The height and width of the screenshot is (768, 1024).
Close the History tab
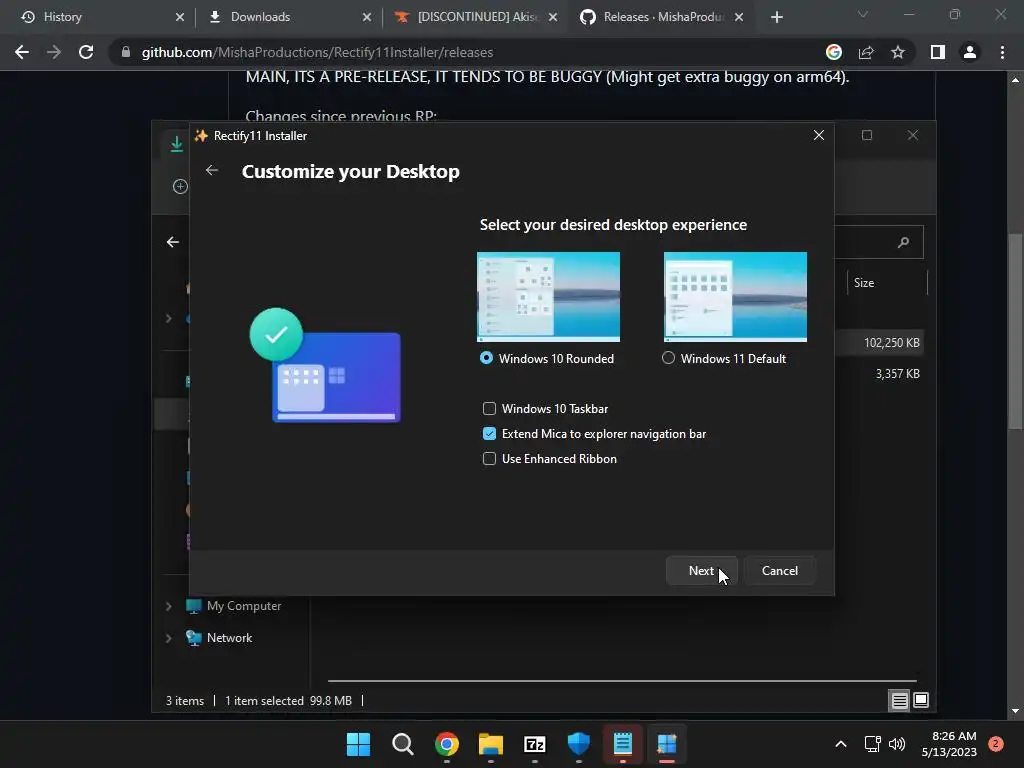point(180,17)
